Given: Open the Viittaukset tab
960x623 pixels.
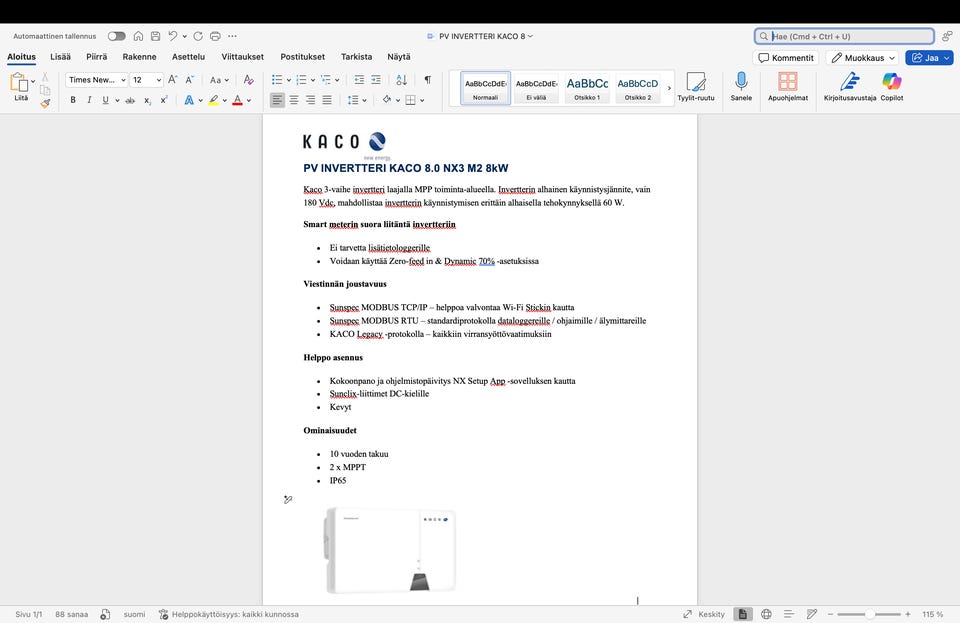Looking at the screenshot, I should tap(242, 56).
